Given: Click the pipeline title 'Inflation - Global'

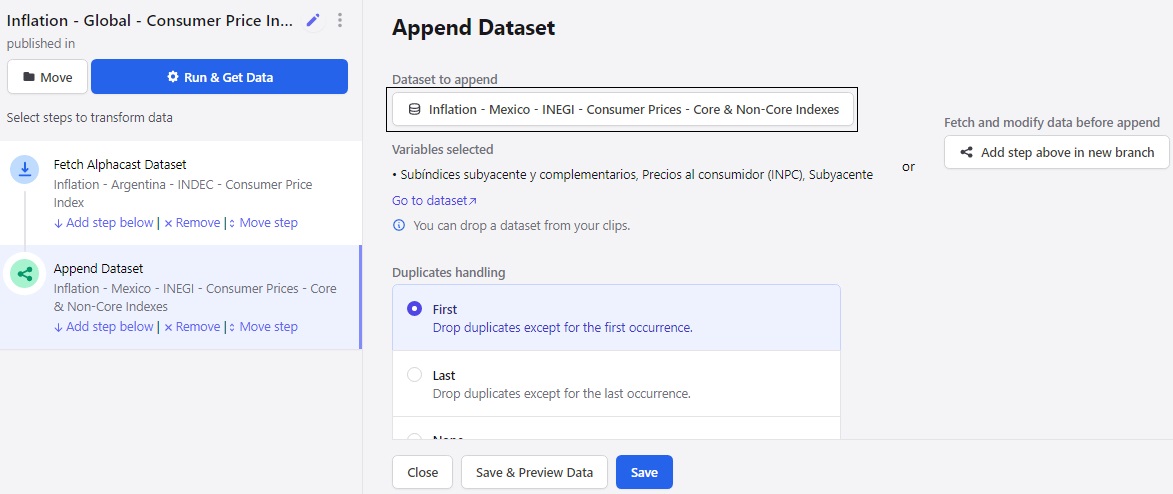Looking at the screenshot, I should (150, 20).
